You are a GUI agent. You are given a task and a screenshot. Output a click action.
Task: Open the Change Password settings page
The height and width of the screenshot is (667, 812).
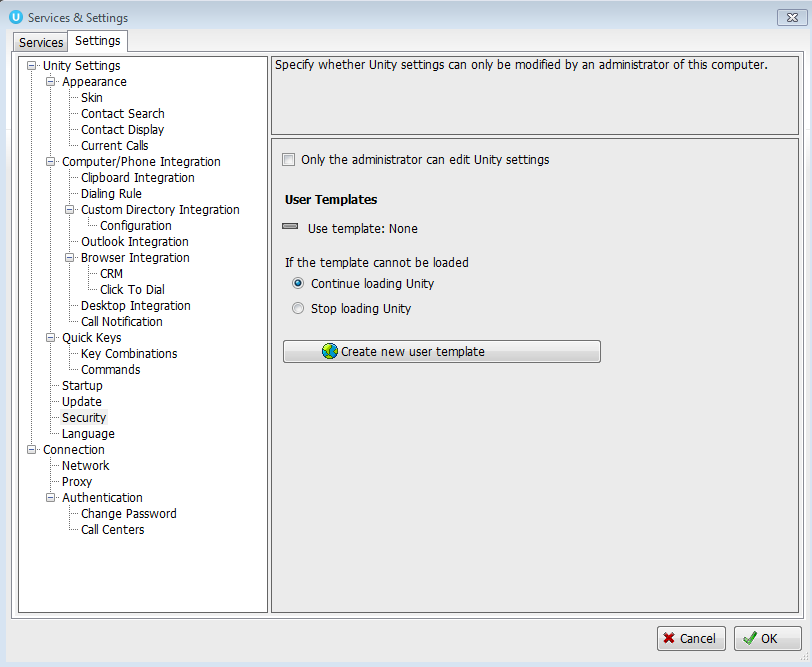click(128, 514)
